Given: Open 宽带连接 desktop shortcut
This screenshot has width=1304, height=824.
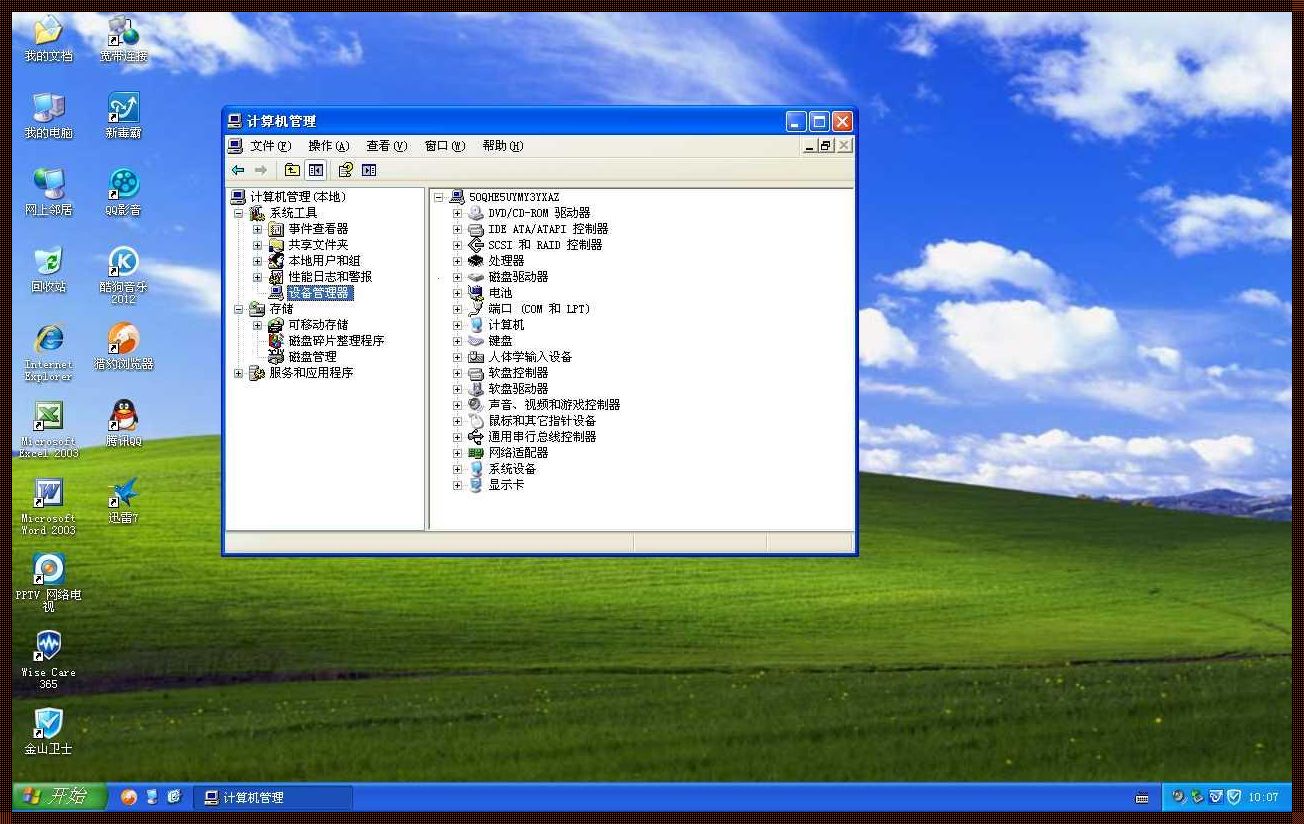Looking at the screenshot, I should (x=124, y=39).
